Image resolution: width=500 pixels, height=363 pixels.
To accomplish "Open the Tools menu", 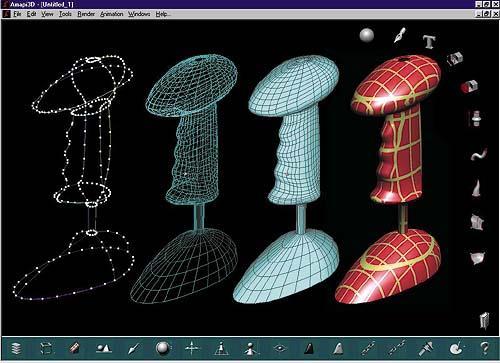I will (65, 14).
